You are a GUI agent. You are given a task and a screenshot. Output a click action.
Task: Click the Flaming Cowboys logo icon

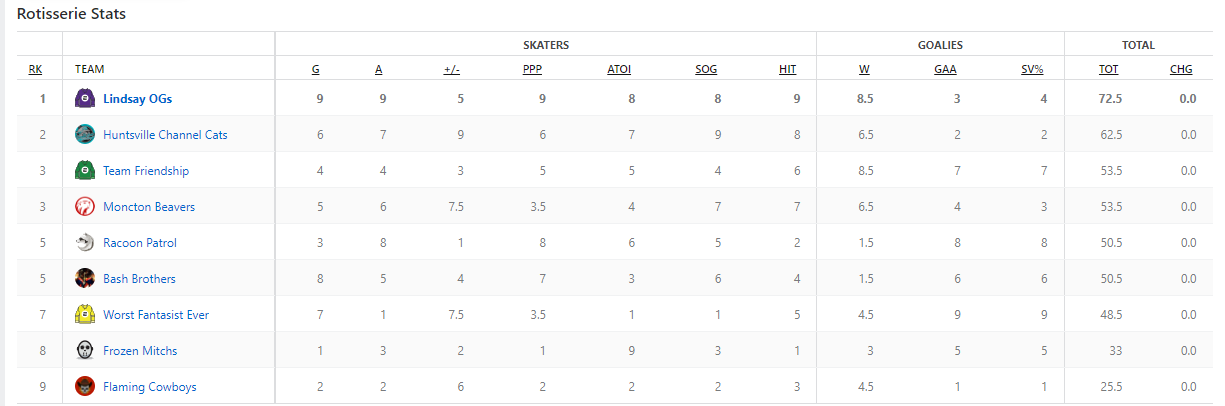(85, 387)
